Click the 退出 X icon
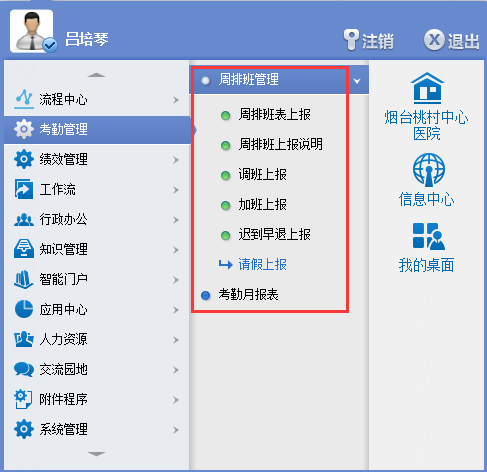 pyautogui.click(x=434, y=40)
